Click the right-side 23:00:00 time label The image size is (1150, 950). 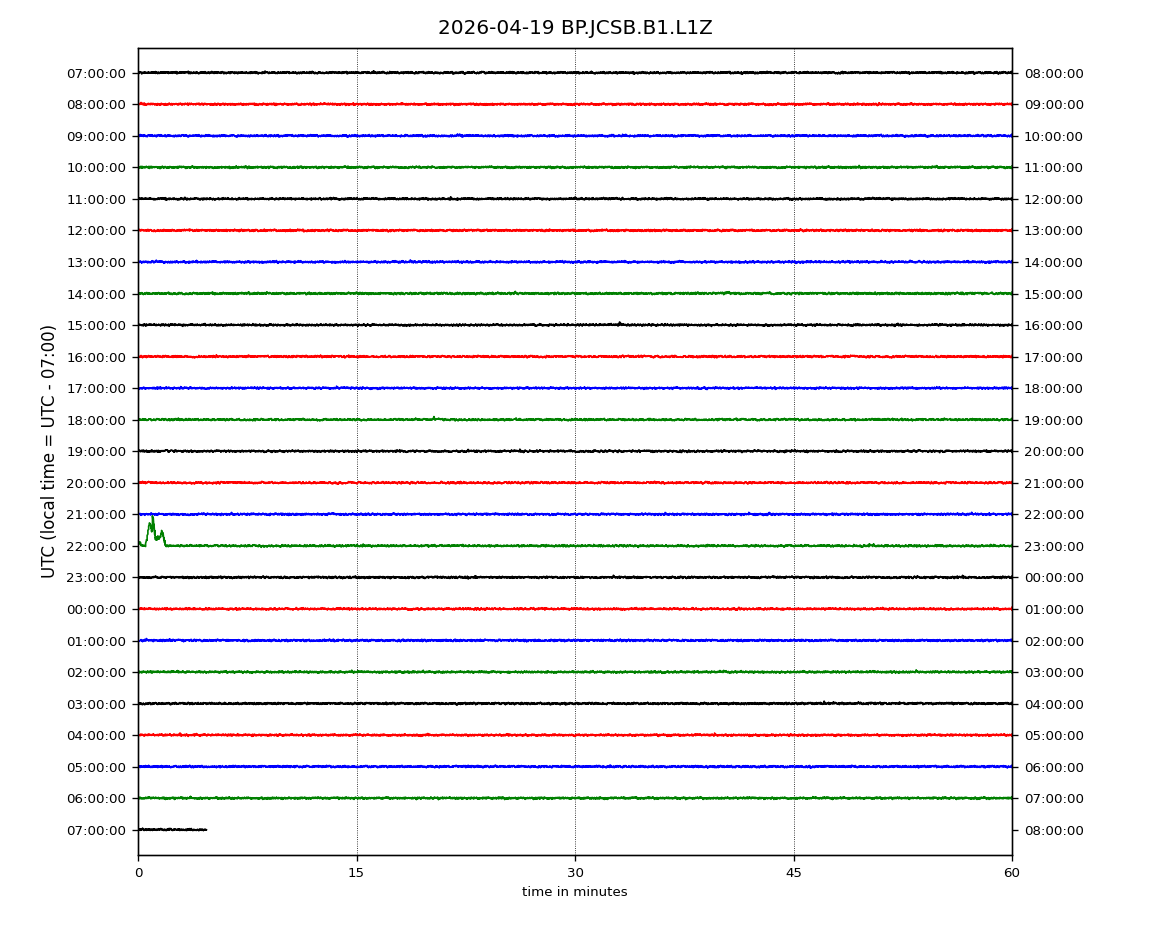click(1053, 546)
